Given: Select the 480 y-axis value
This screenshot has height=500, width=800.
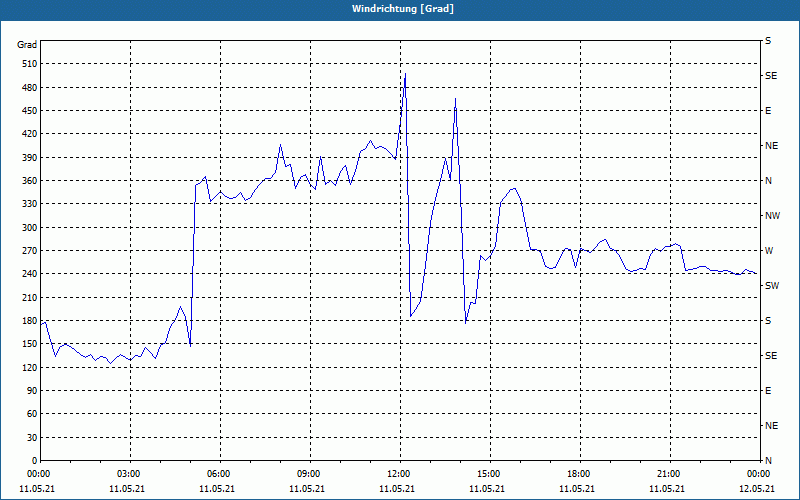Looking at the screenshot, I should (29, 88).
